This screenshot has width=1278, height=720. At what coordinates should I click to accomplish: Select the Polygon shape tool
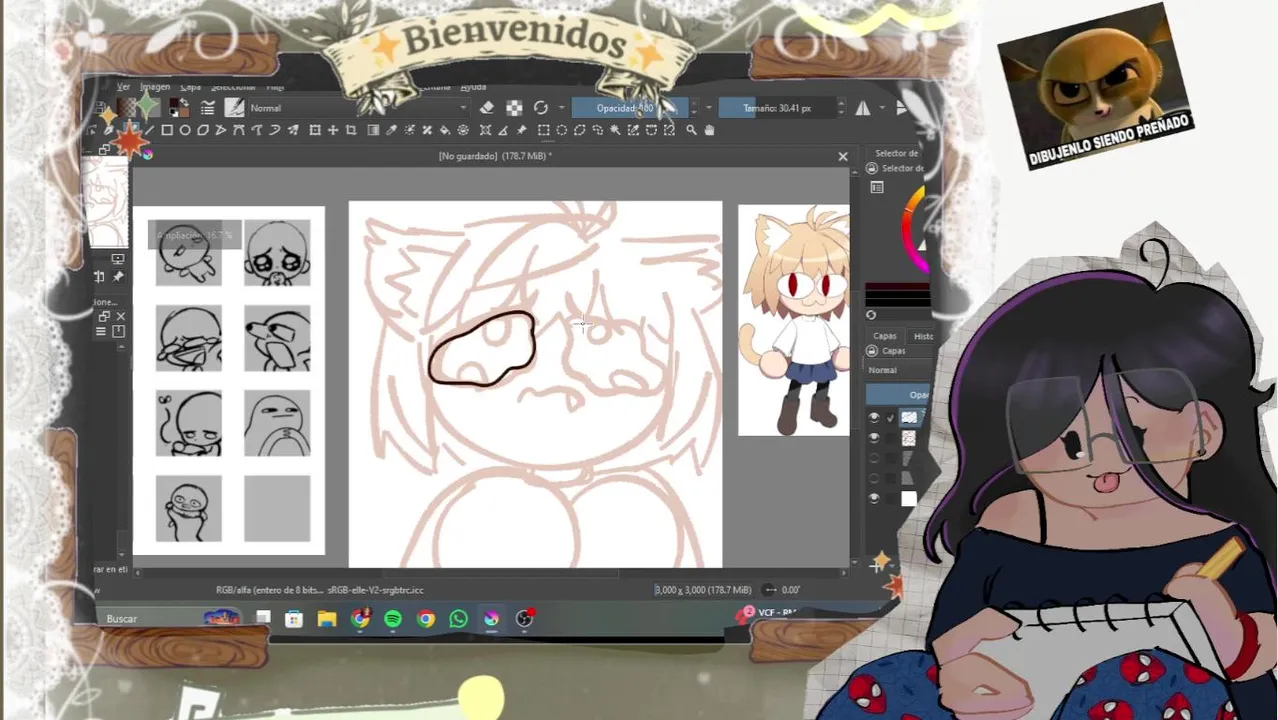tap(203, 130)
